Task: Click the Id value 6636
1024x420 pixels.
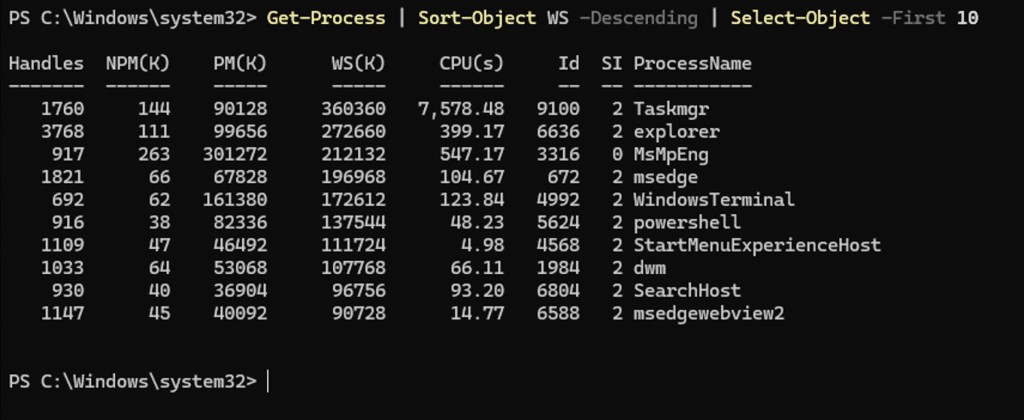Action: coord(558,132)
